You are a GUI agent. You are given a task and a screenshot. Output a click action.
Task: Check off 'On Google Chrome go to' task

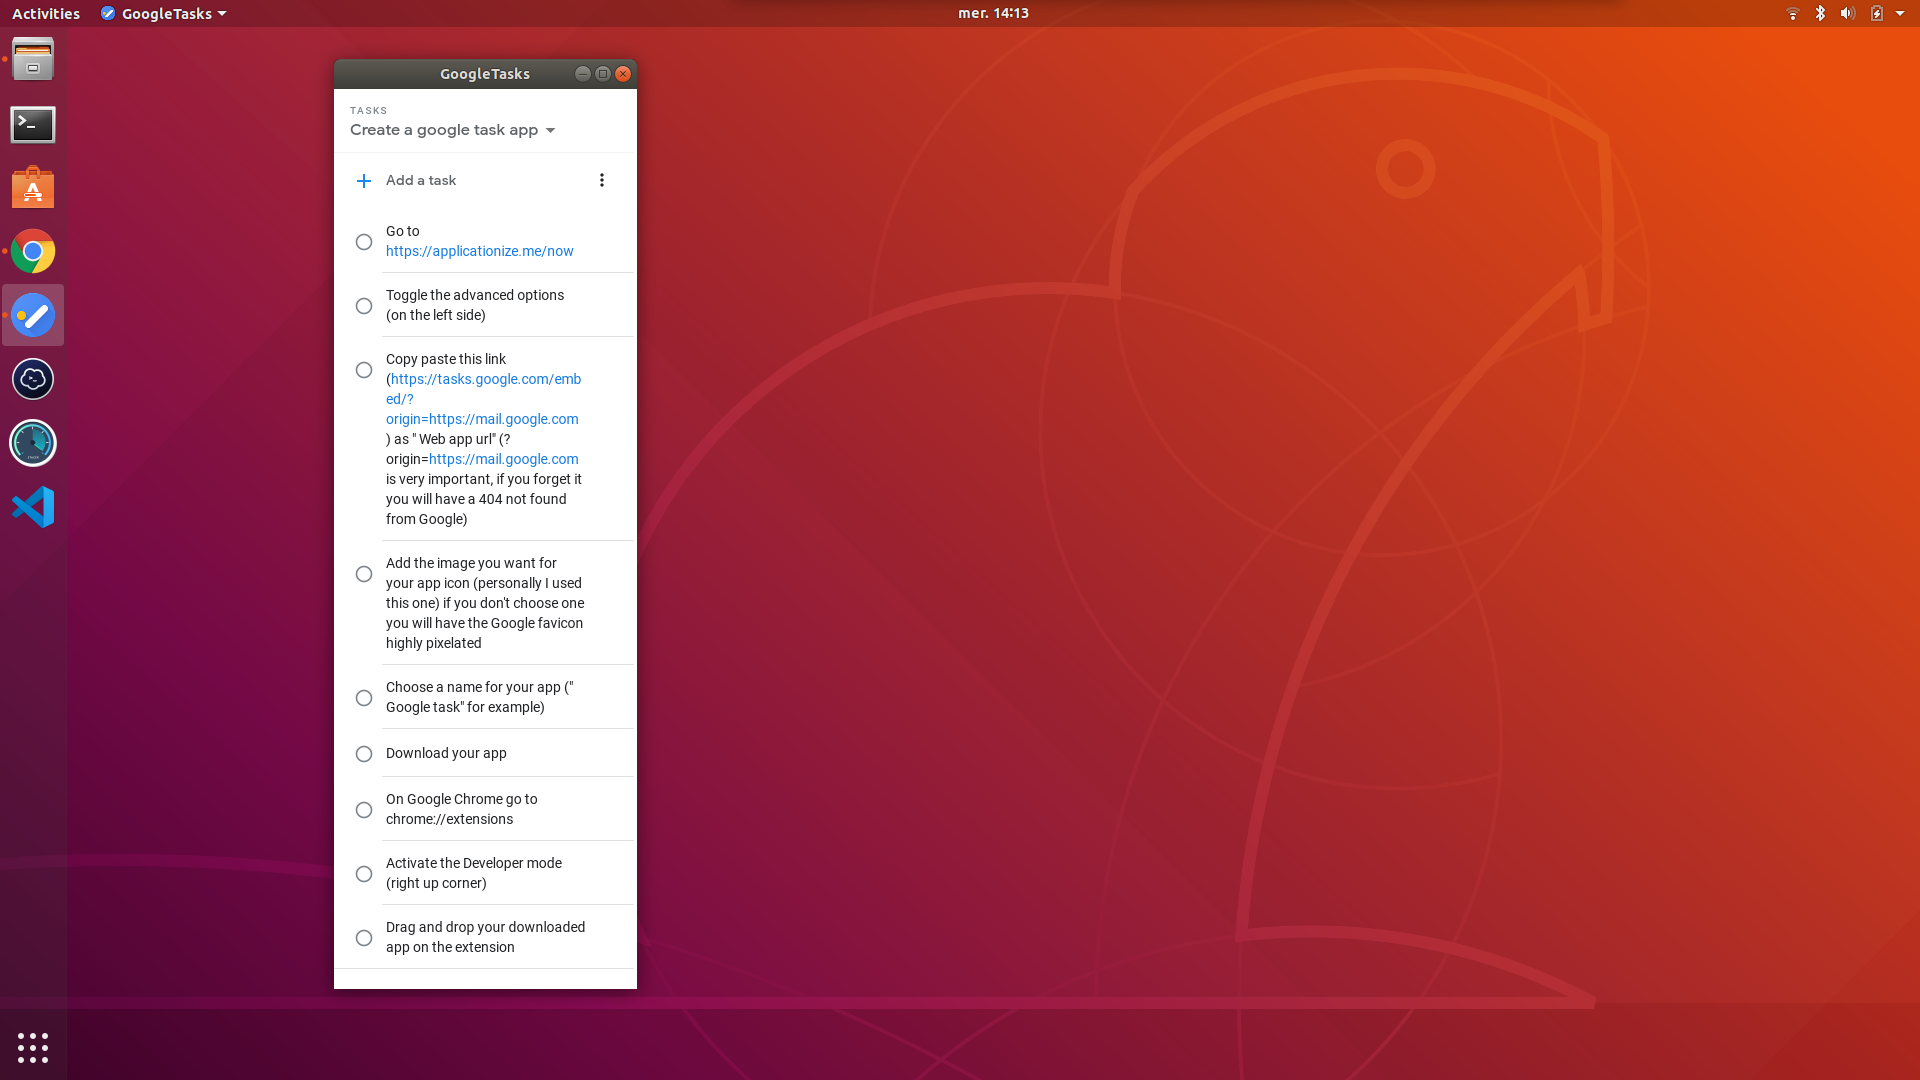pos(364,810)
